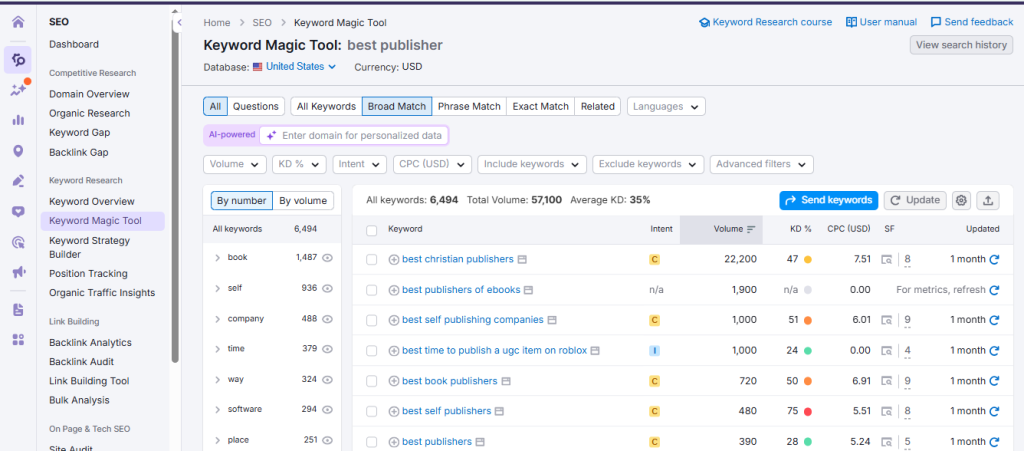1024x451 pixels.
Task: Click the table settings gear icon
Action: pyautogui.click(x=961, y=200)
